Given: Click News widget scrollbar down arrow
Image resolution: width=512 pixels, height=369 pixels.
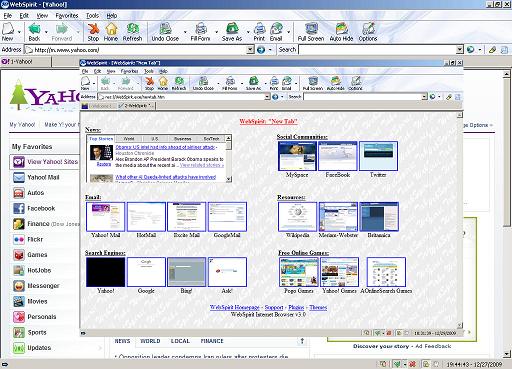Looking at the screenshot, I should pyautogui.click(x=228, y=179).
